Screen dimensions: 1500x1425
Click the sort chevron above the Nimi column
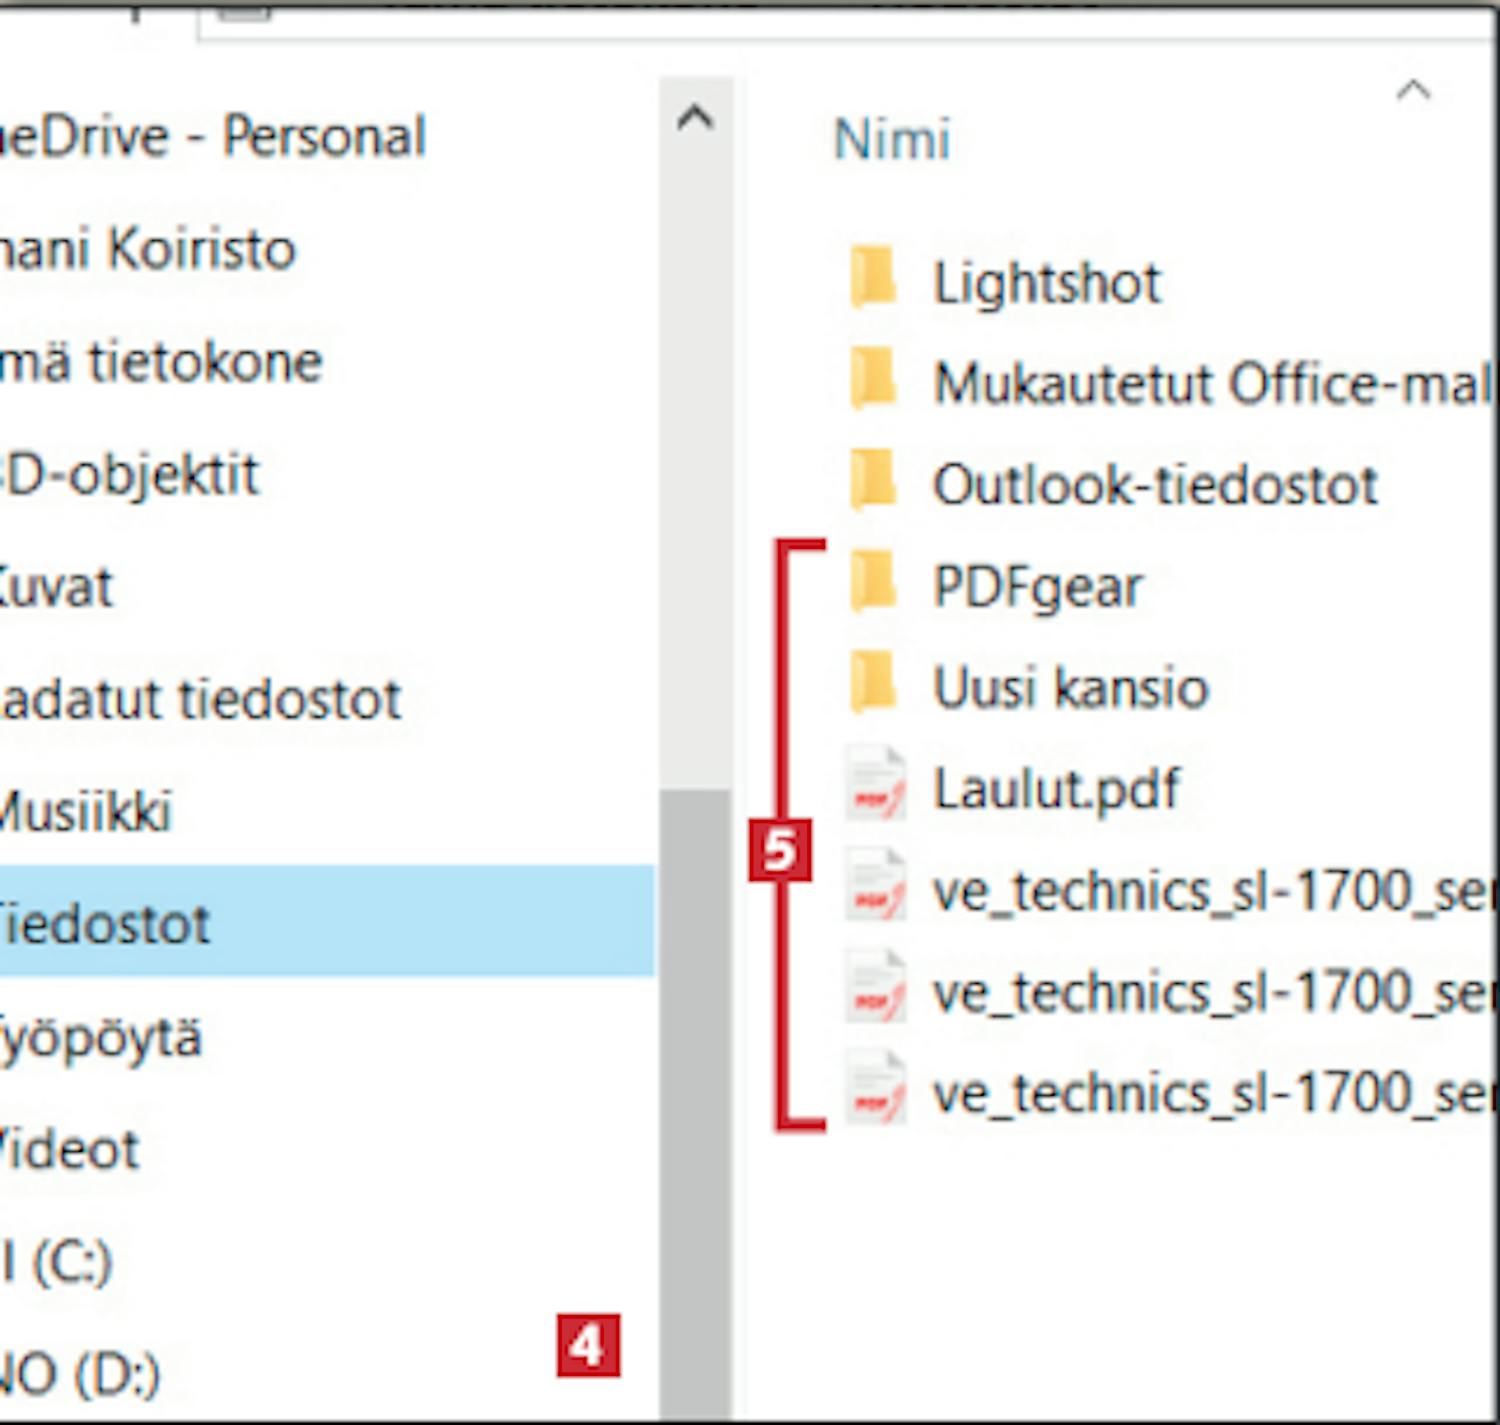(x=1412, y=91)
